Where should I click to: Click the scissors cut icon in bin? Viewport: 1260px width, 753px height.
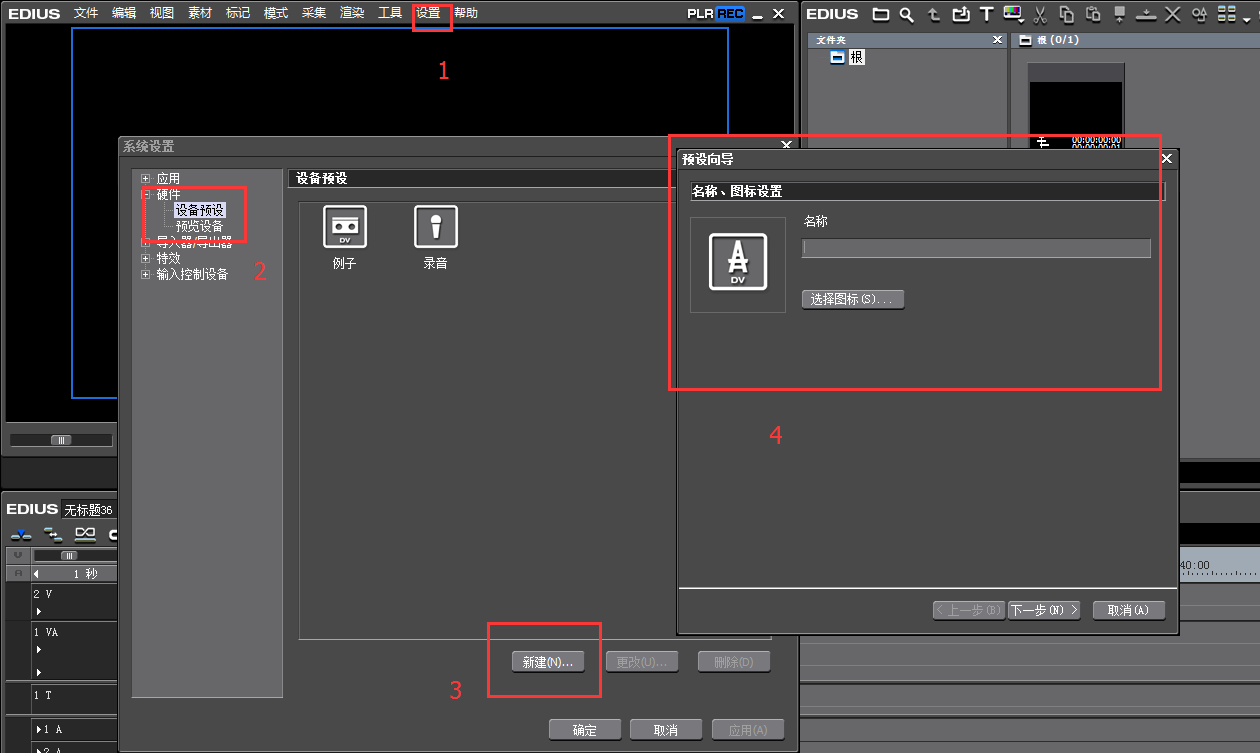click(x=1040, y=14)
